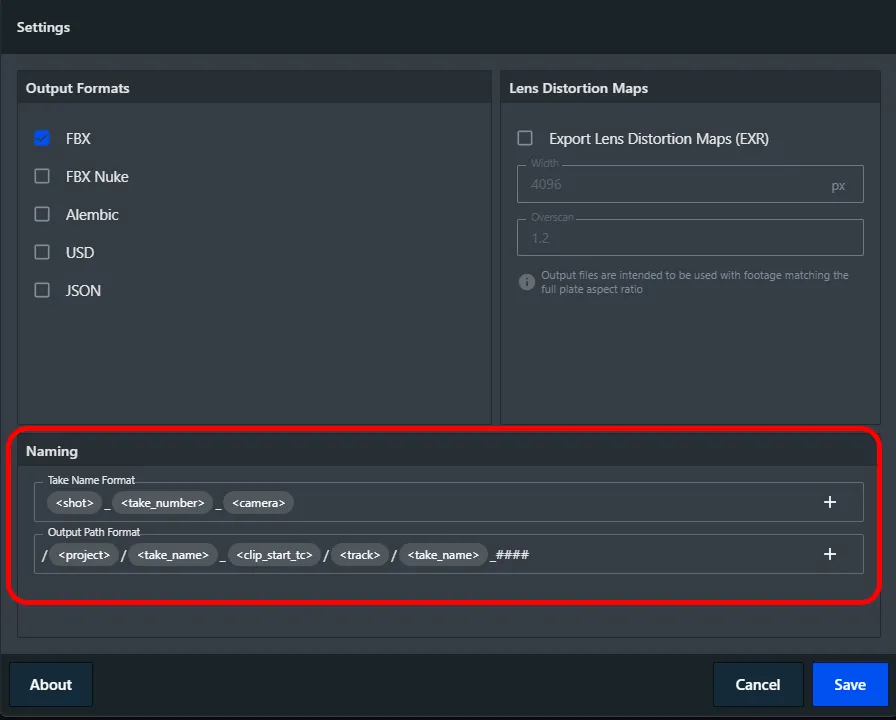
Task: Select the <take_name> token before _####
Action: pyautogui.click(x=443, y=555)
